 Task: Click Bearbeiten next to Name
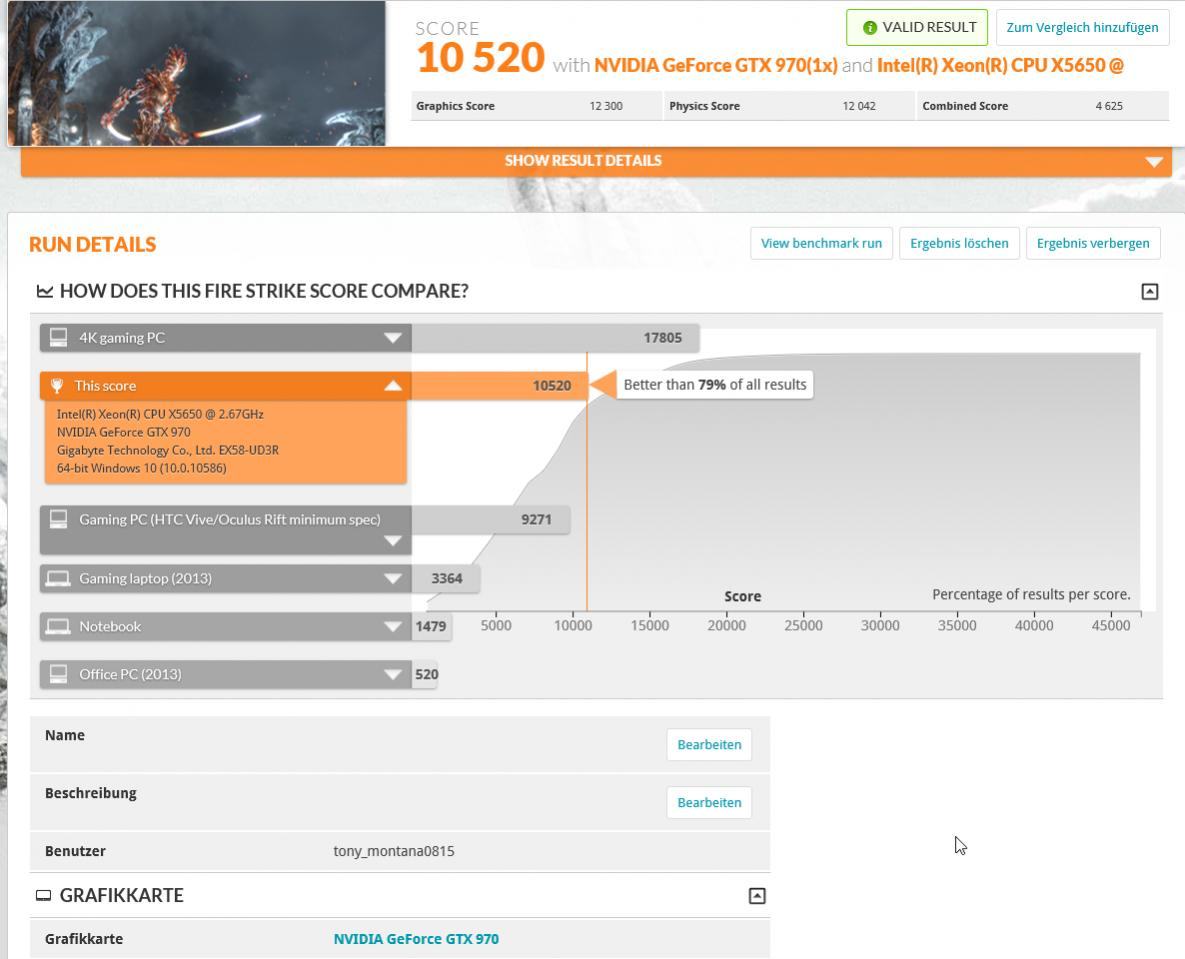(x=709, y=745)
